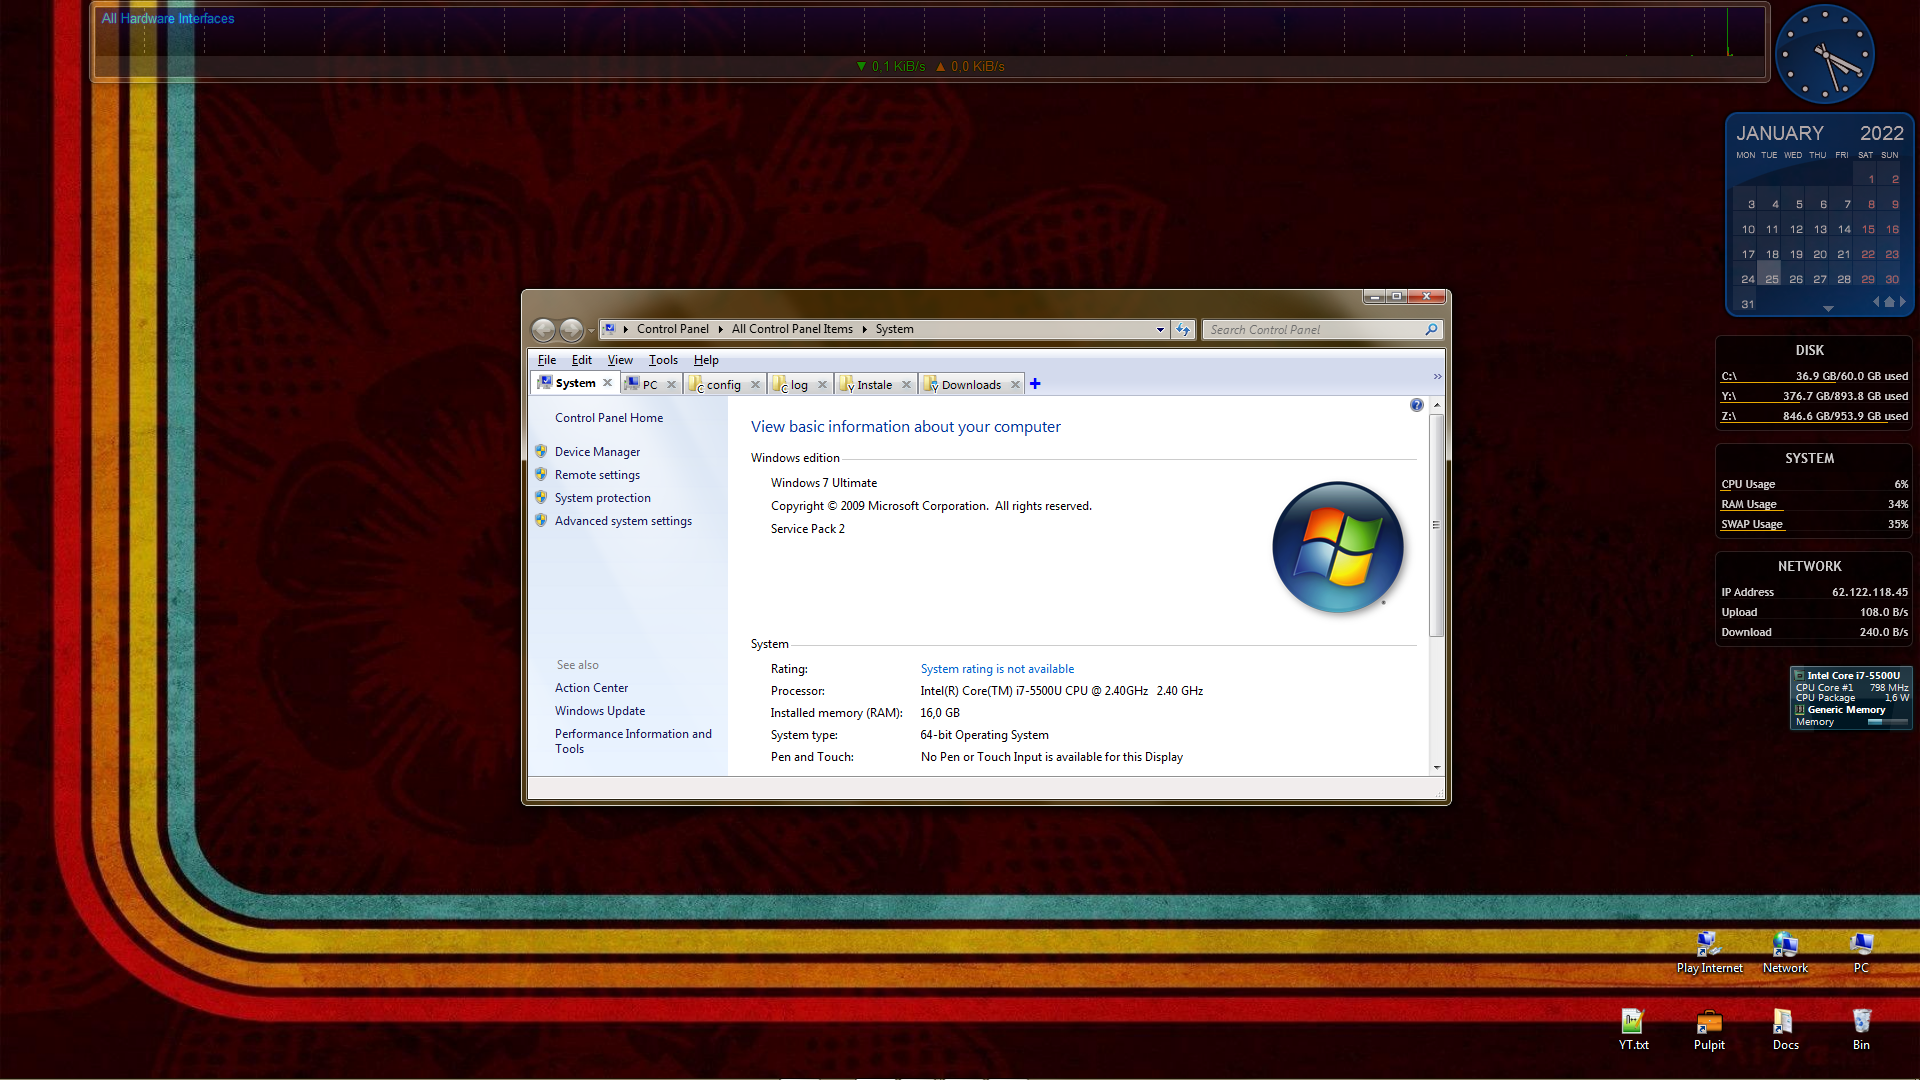Expand the arrow after All Control Panel Items
The image size is (1920, 1080).
pyautogui.click(x=864, y=329)
